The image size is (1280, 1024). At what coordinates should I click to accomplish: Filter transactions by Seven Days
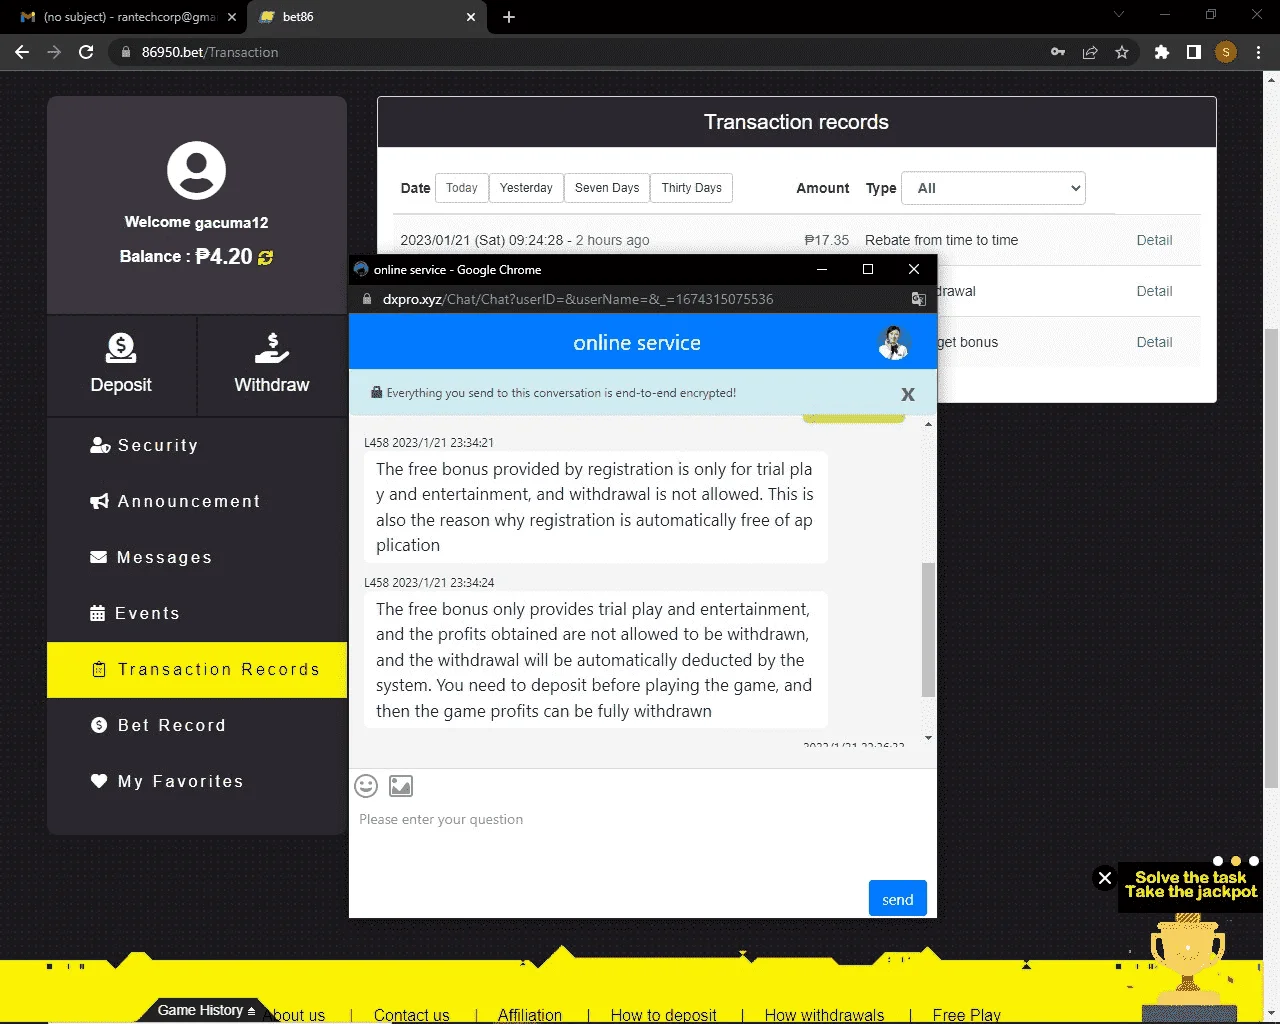pos(607,188)
